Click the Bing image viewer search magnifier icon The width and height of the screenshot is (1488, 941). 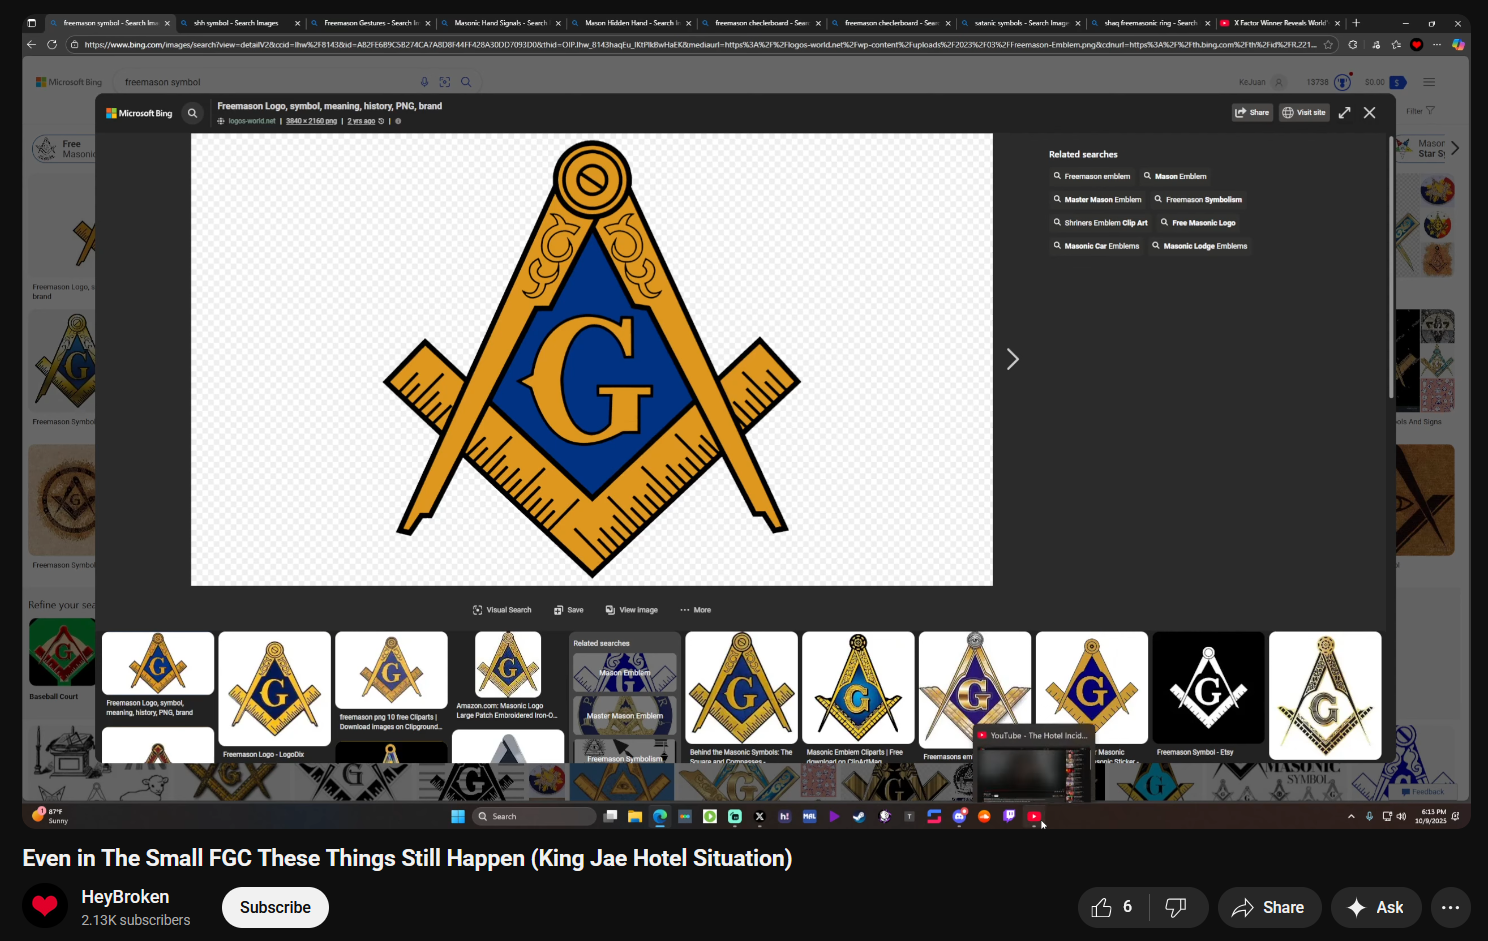point(193,113)
